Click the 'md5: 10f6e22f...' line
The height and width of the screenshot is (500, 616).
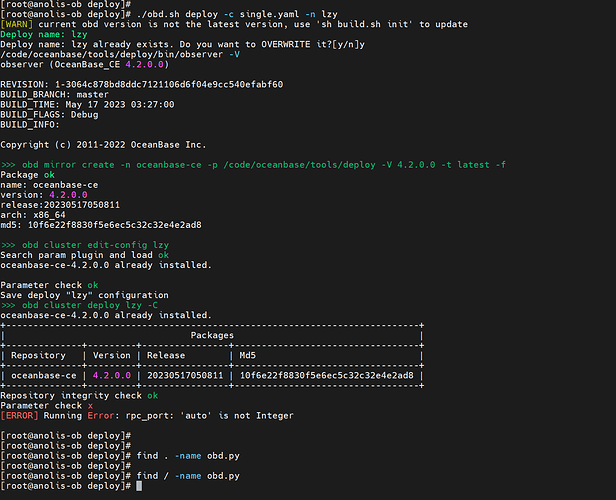(101, 225)
